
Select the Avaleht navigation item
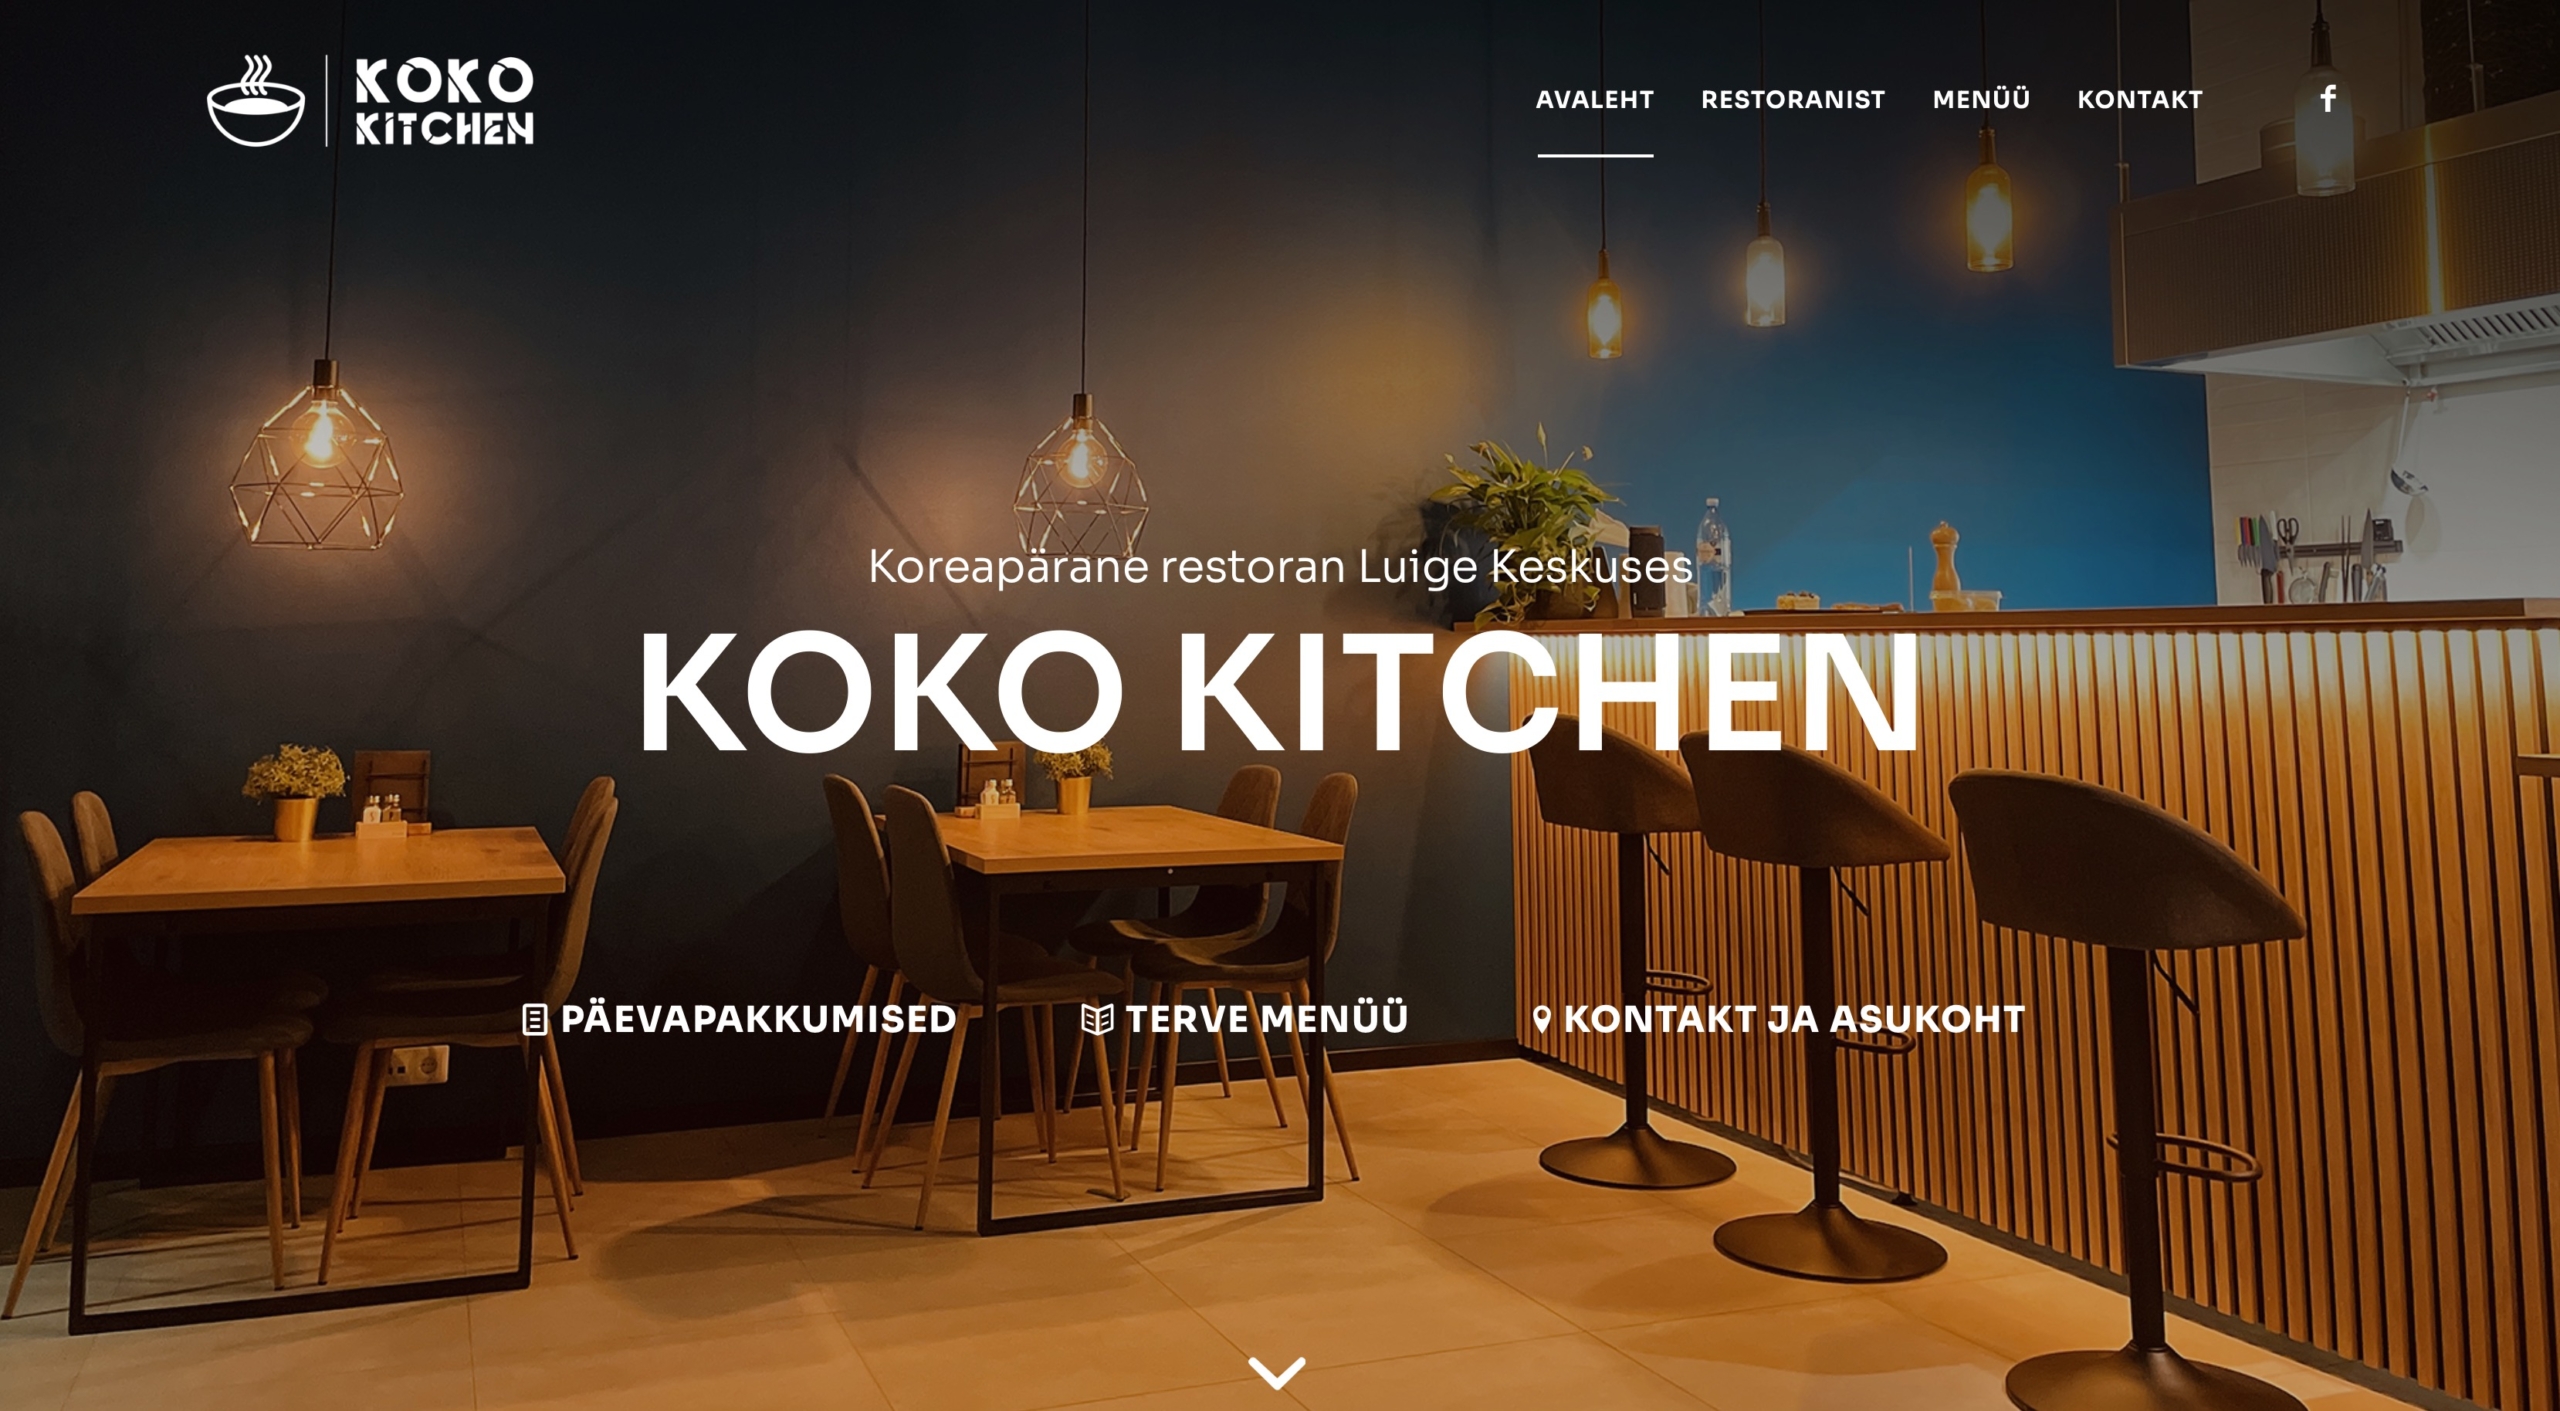coord(1595,99)
